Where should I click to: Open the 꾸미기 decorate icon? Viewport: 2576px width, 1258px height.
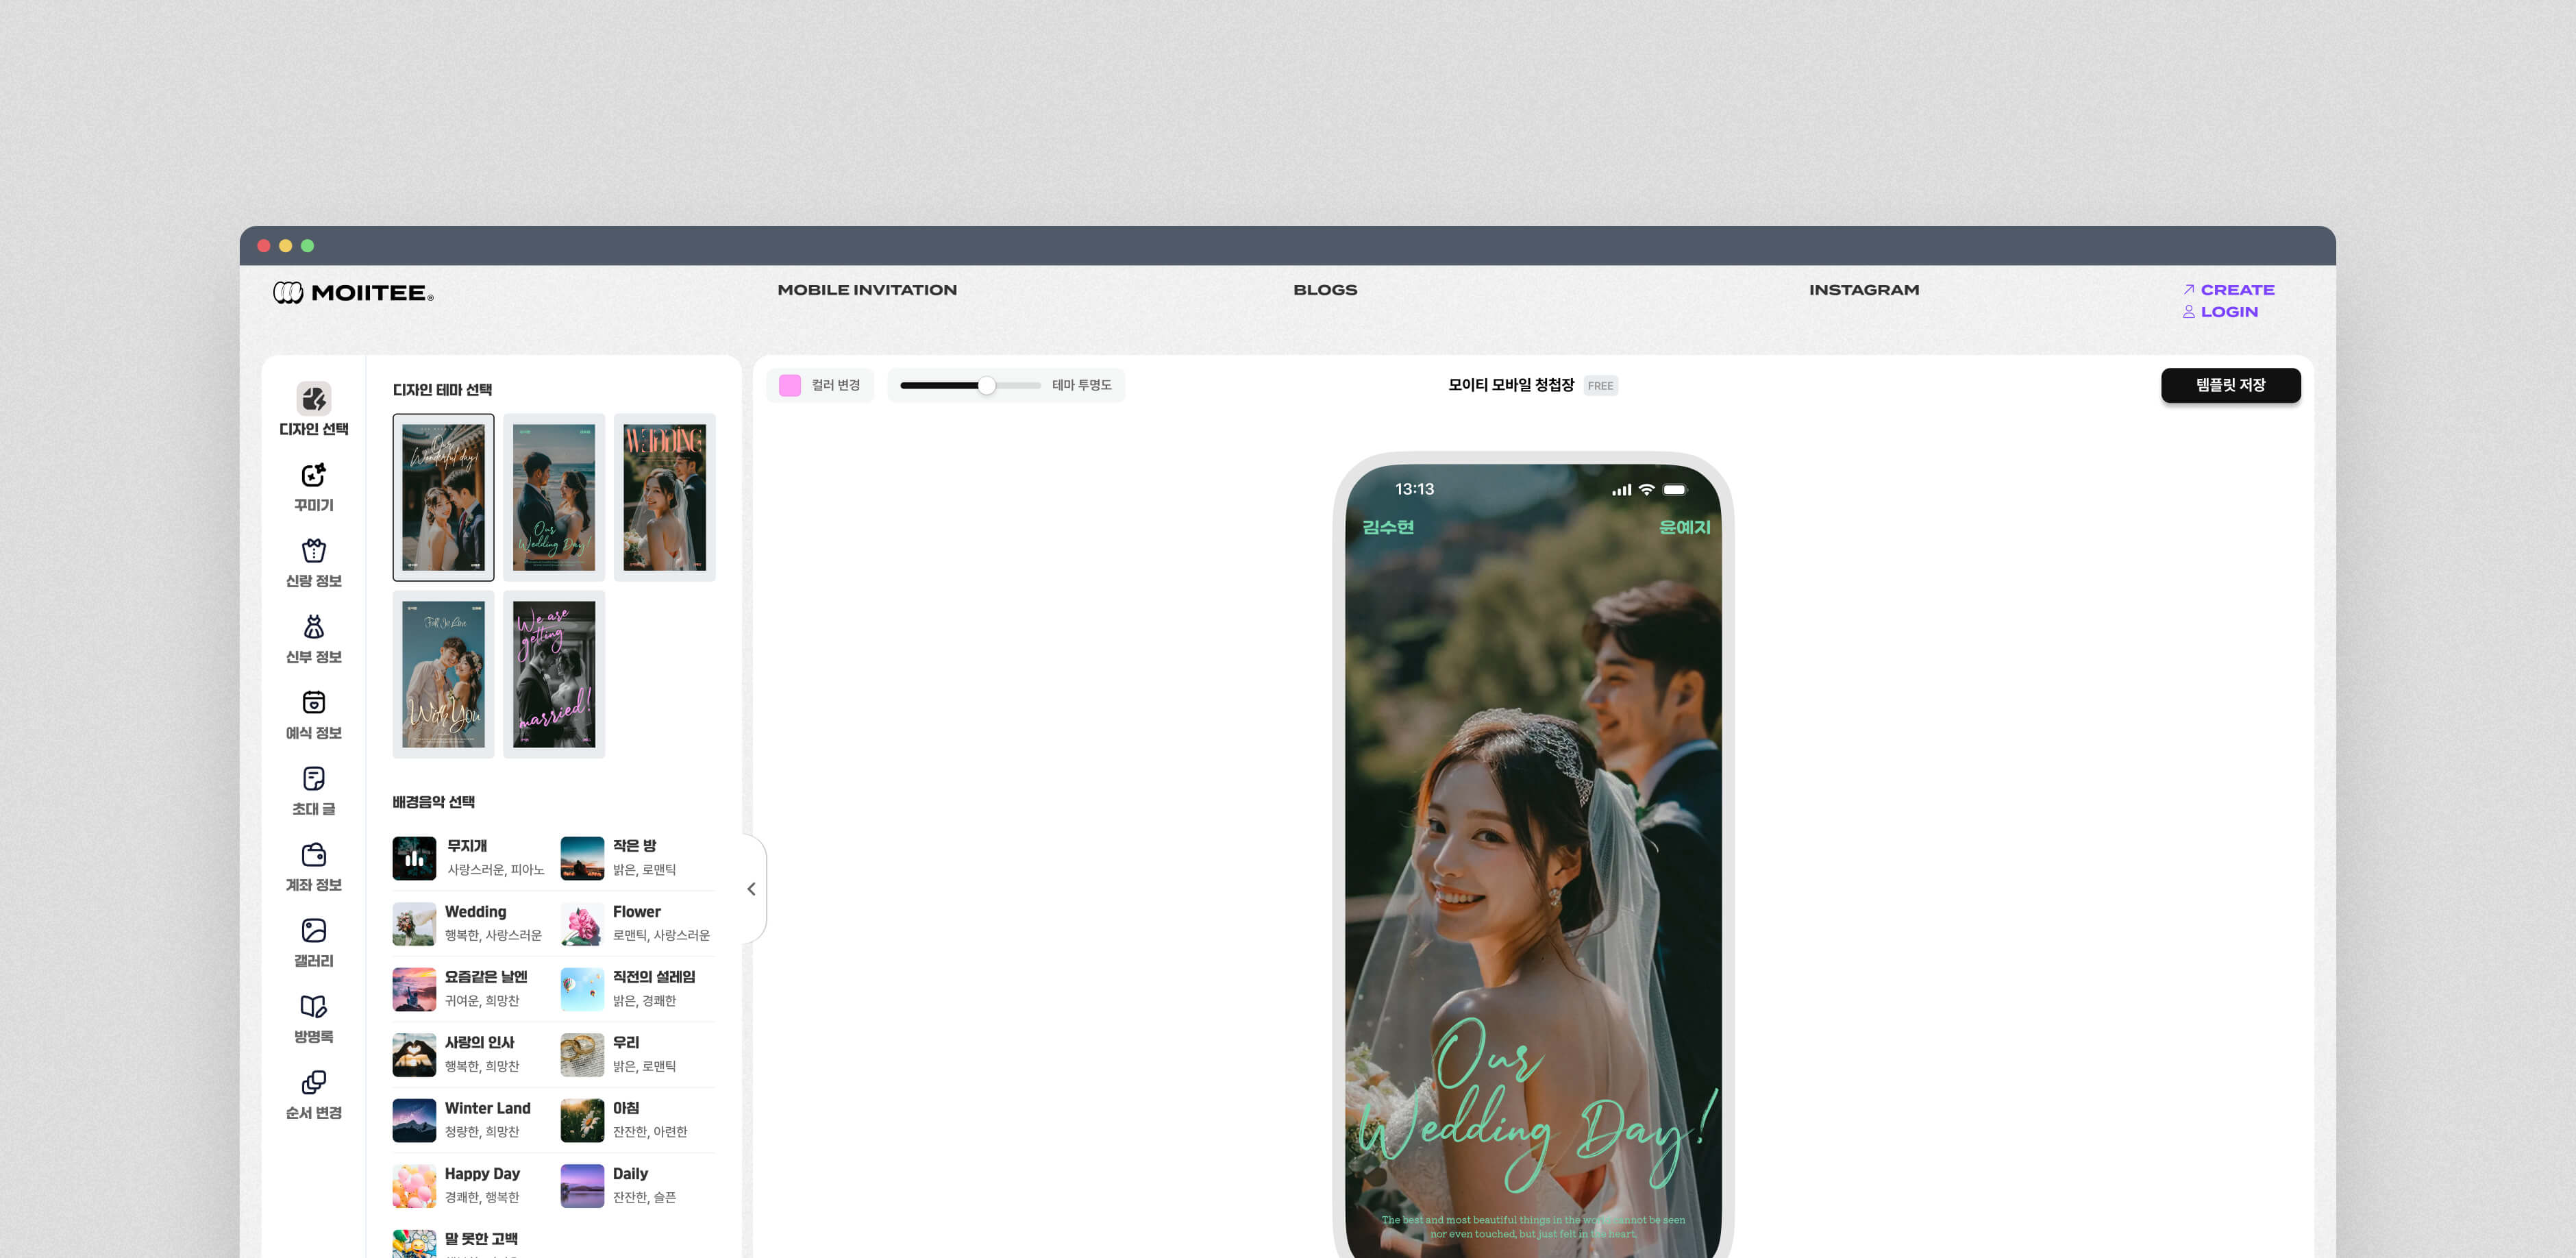[x=313, y=474]
